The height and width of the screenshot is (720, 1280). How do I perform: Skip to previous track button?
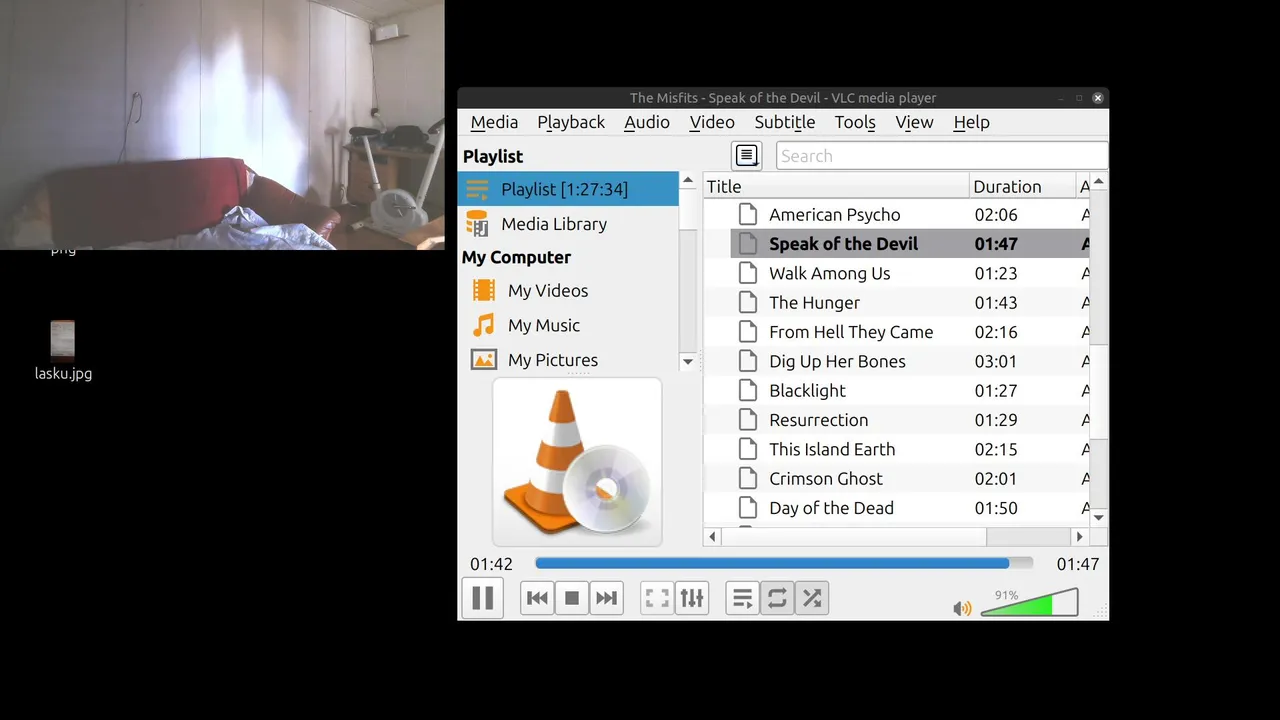pos(537,598)
